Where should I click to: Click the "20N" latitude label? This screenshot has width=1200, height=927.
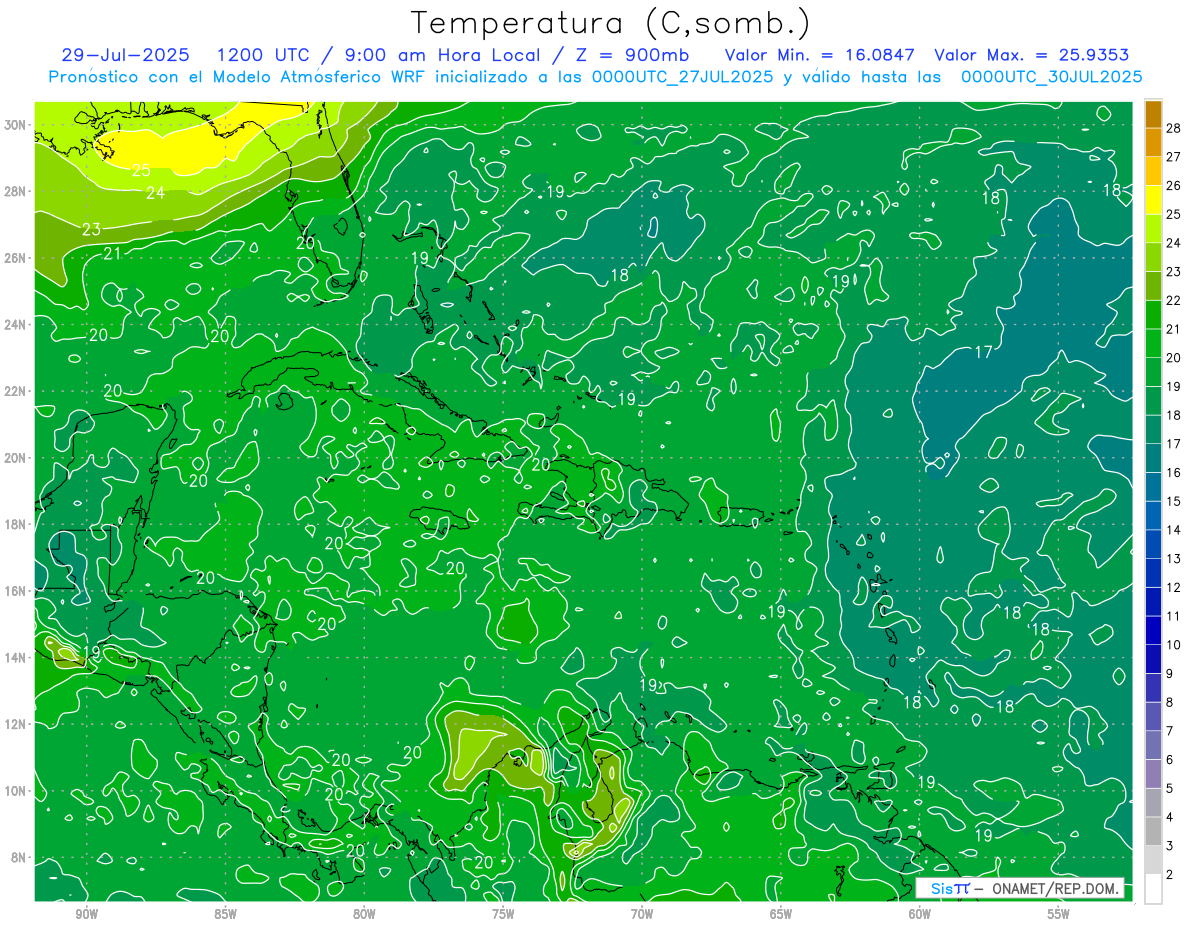click(15, 458)
